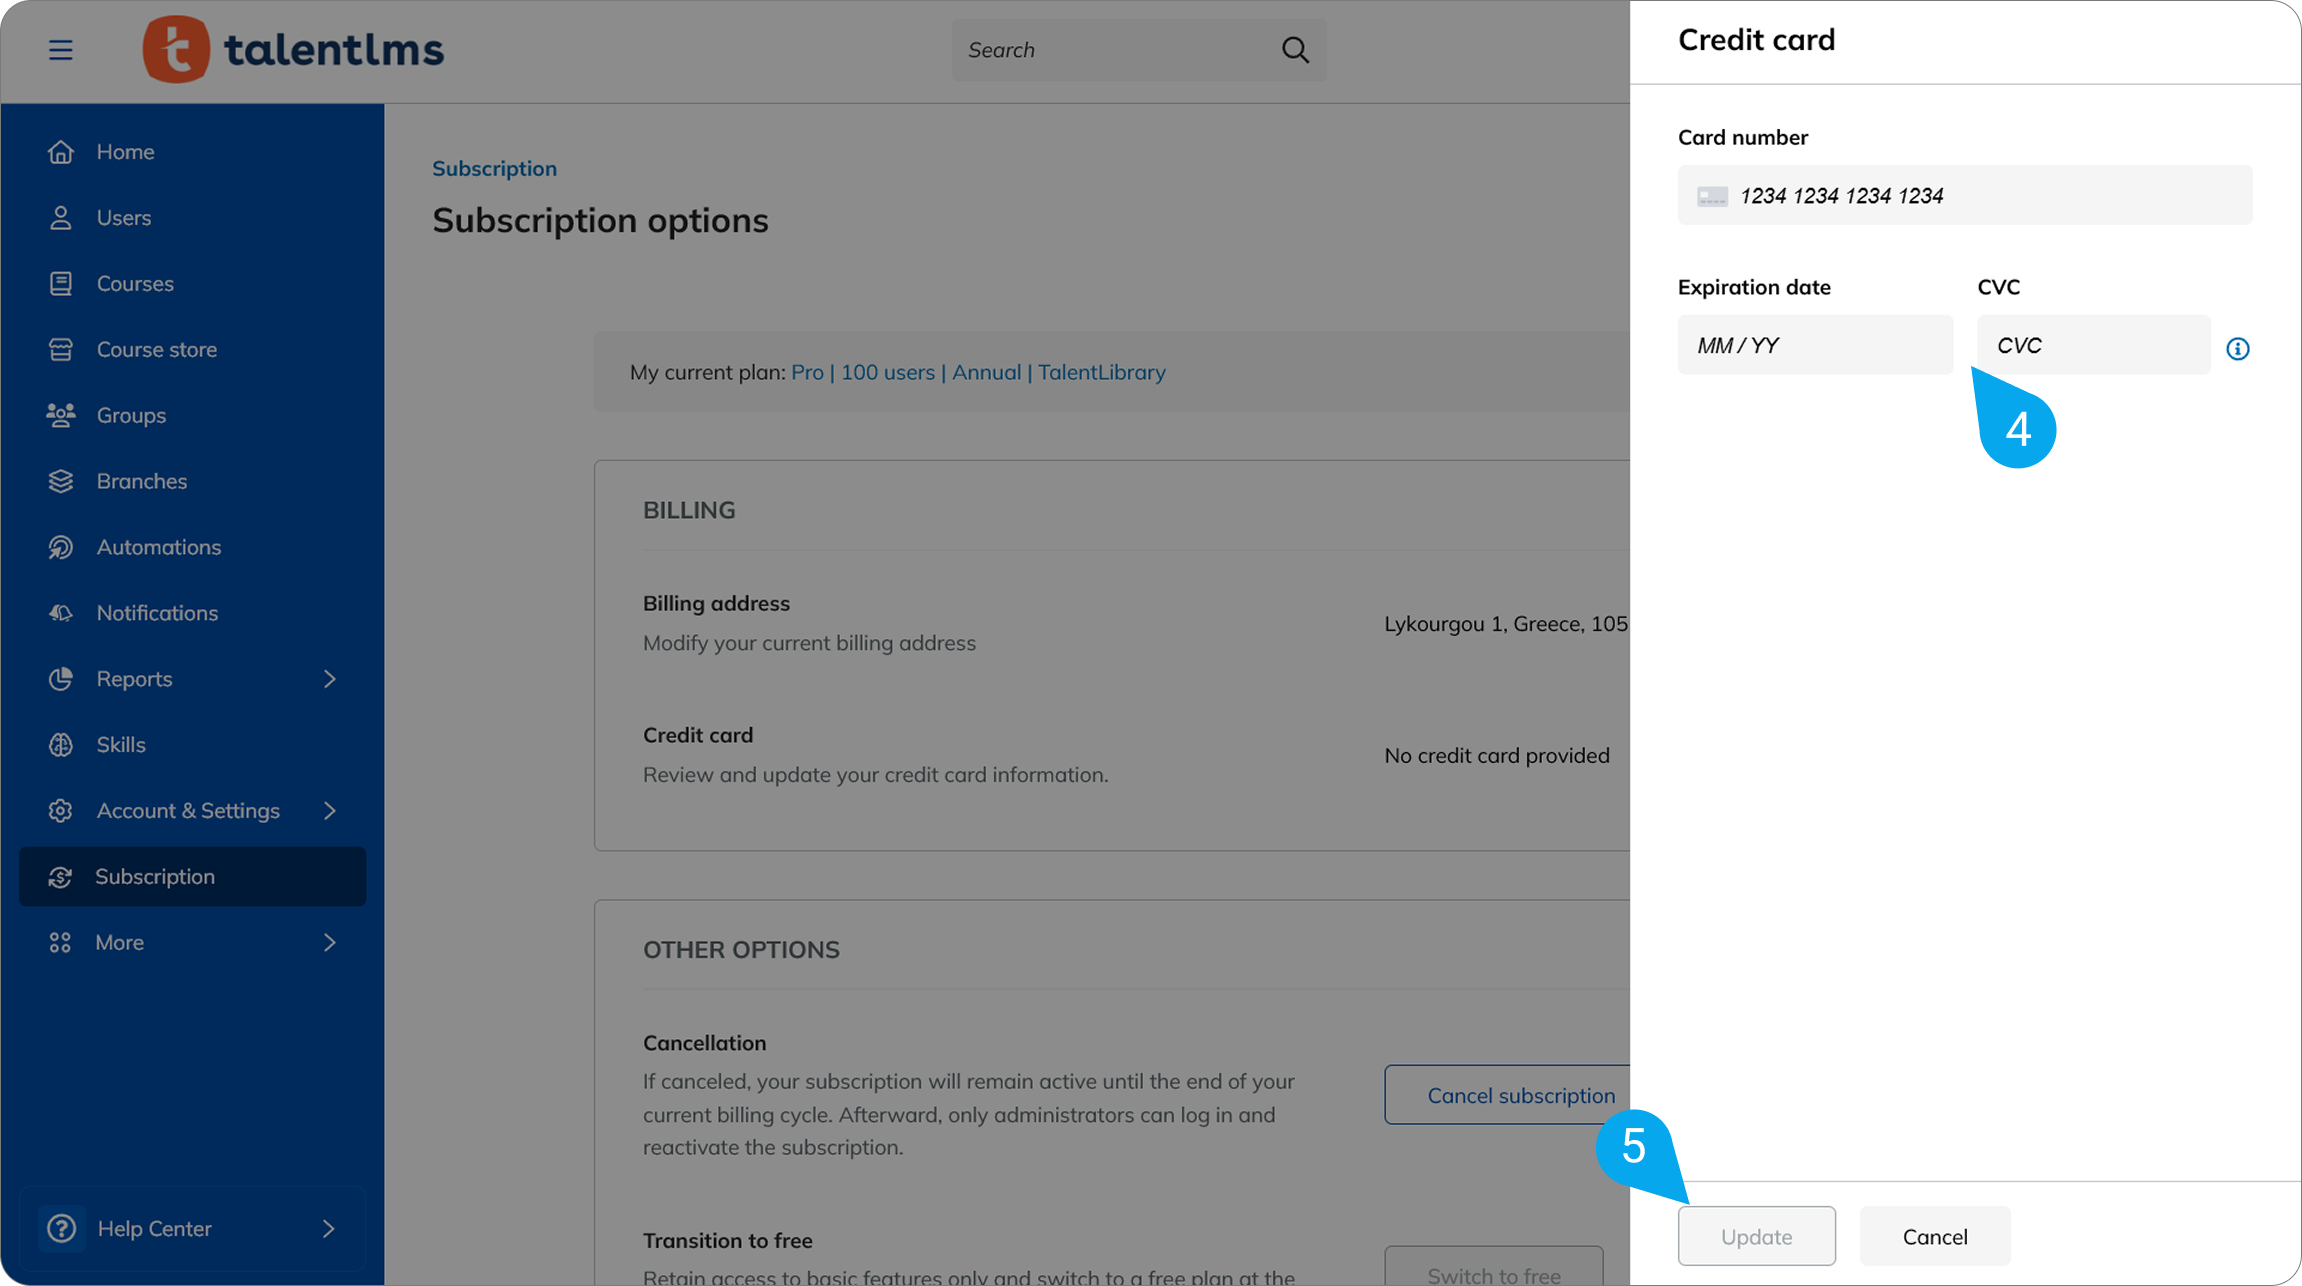2302x1286 pixels.
Task: Open the hamburger navigation menu
Action: 61,49
